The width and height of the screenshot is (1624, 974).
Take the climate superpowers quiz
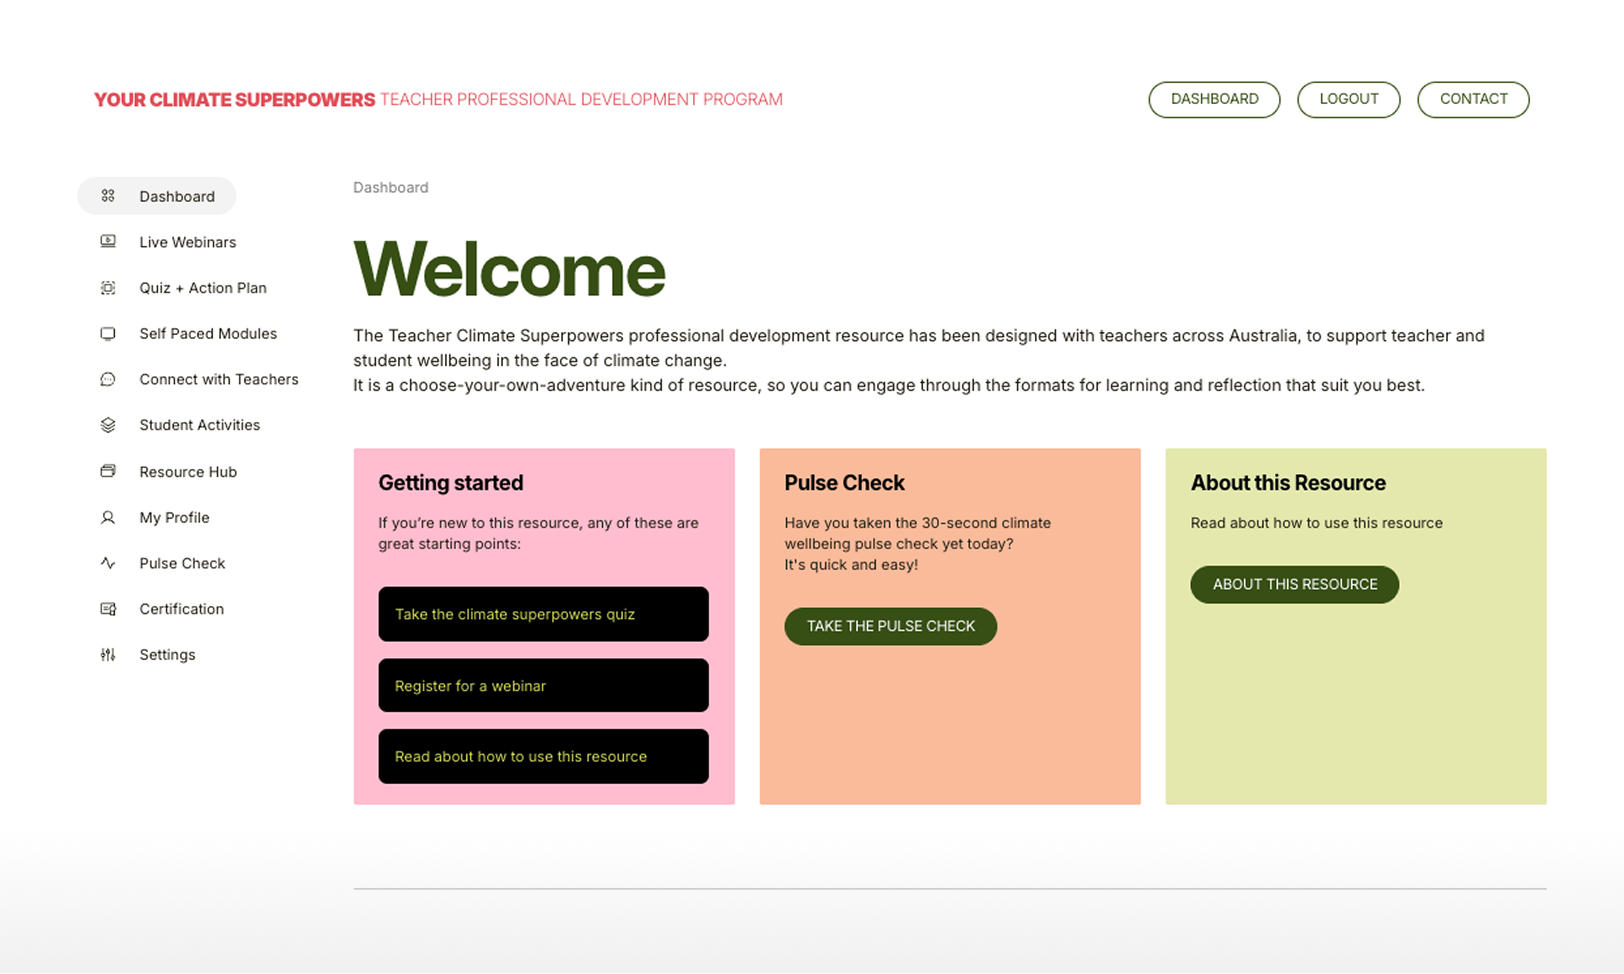click(x=543, y=614)
